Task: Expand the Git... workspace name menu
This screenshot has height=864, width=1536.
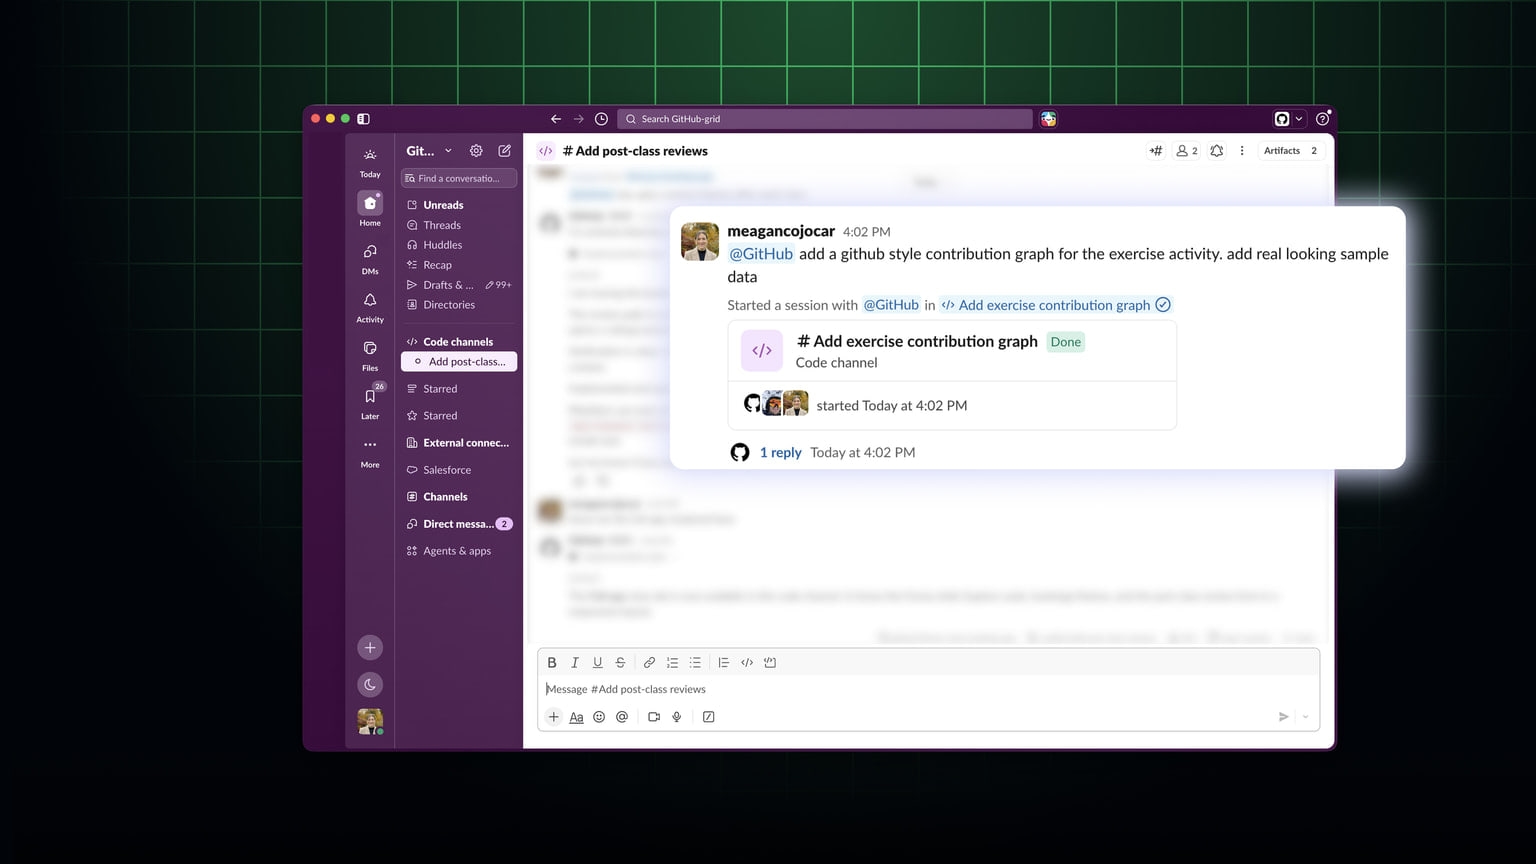Action: 429,151
